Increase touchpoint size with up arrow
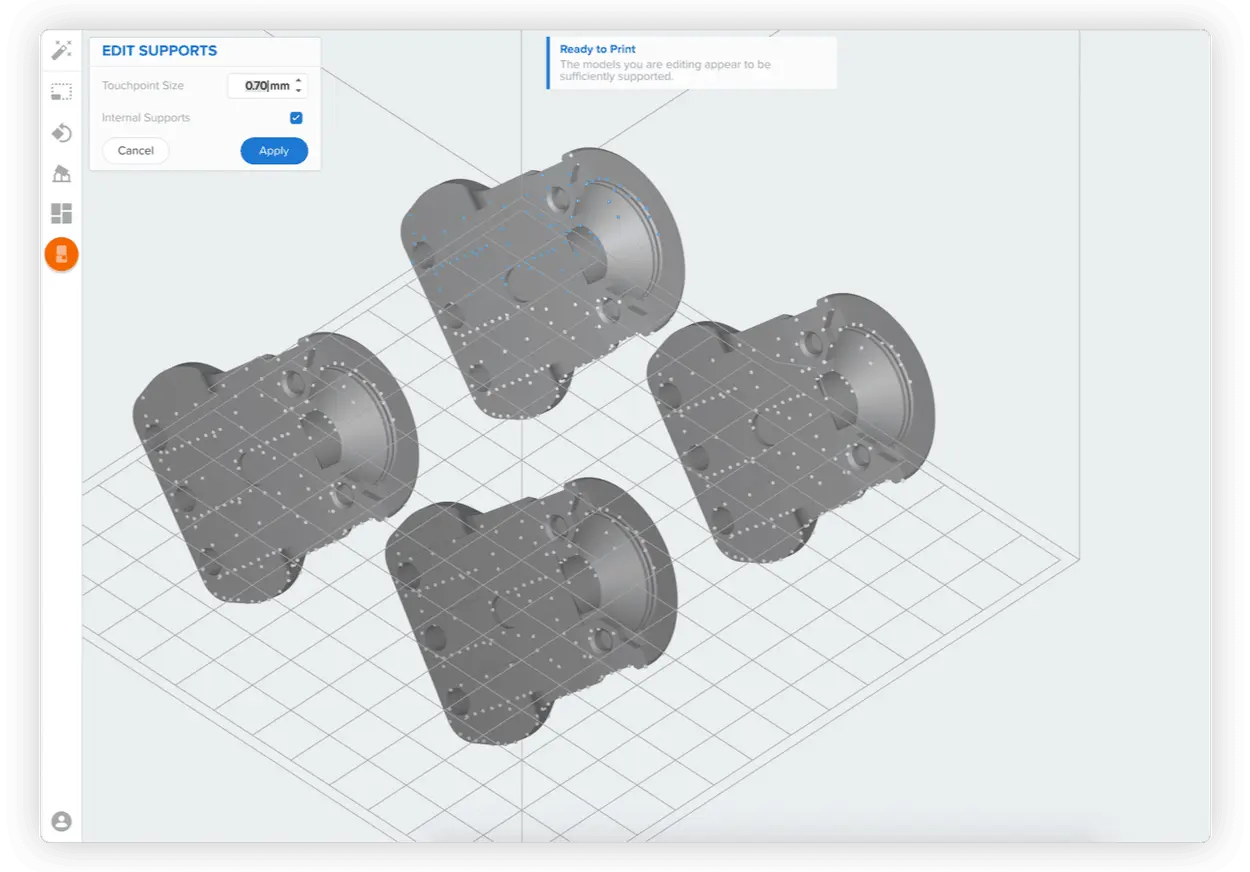Image resolution: width=1250 pixels, height=872 pixels. (x=299, y=80)
